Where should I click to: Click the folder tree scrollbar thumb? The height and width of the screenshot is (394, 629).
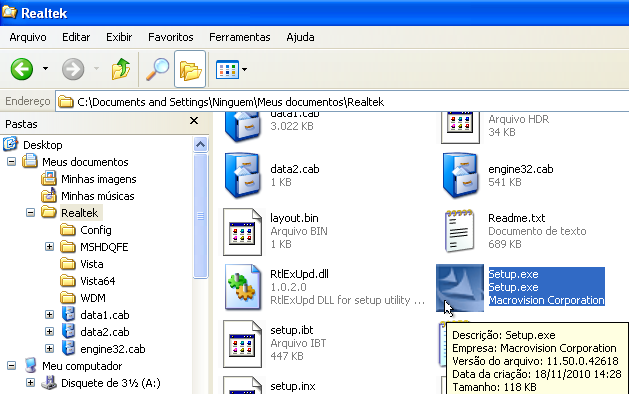tap(201, 216)
